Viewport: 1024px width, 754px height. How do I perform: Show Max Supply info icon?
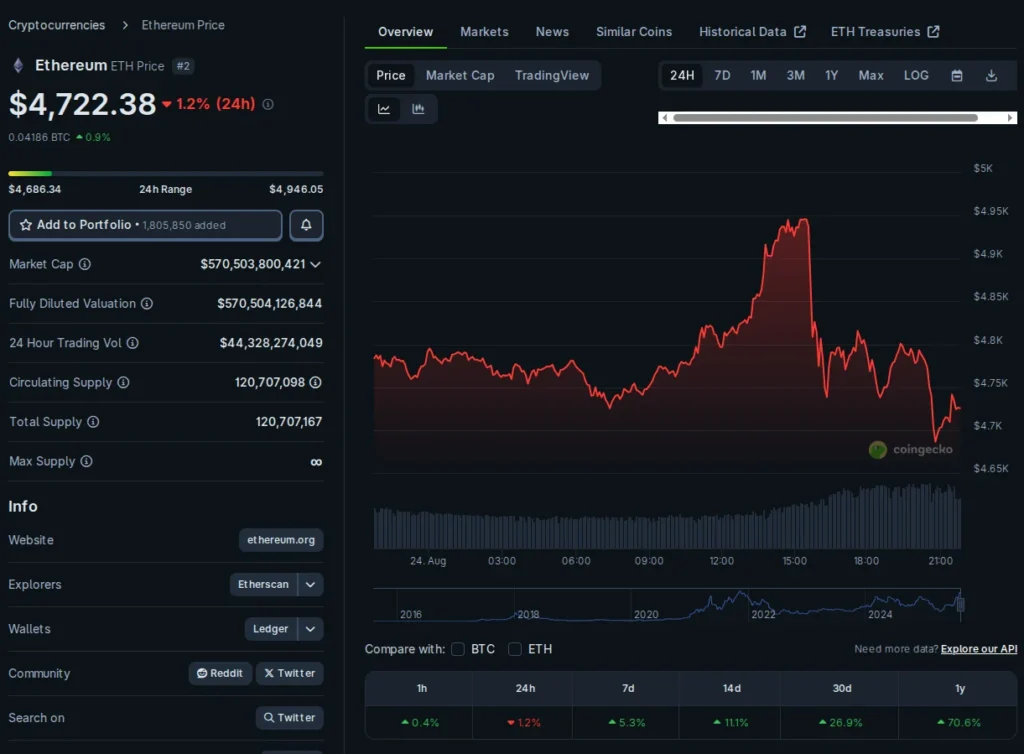tap(86, 462)
